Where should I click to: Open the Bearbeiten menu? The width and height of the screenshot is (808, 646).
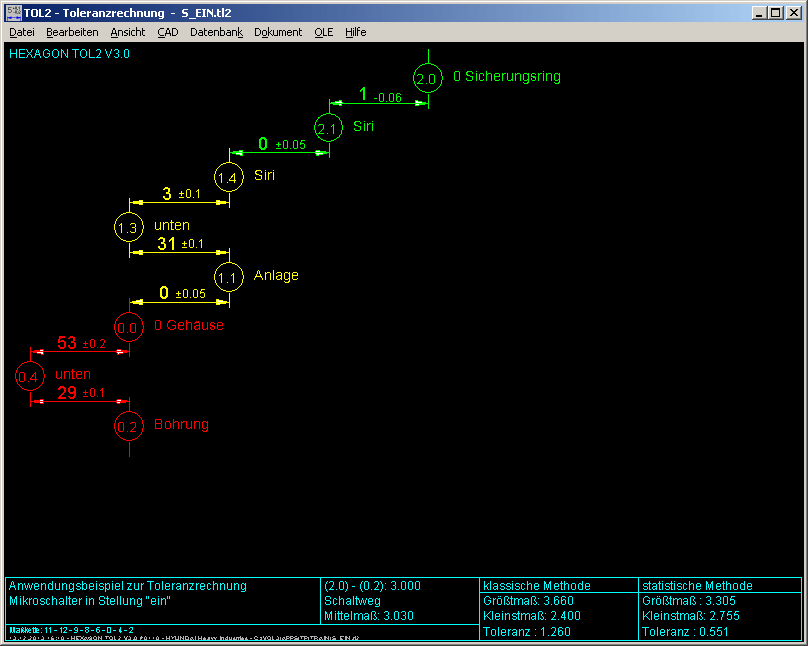click(72, 32)
